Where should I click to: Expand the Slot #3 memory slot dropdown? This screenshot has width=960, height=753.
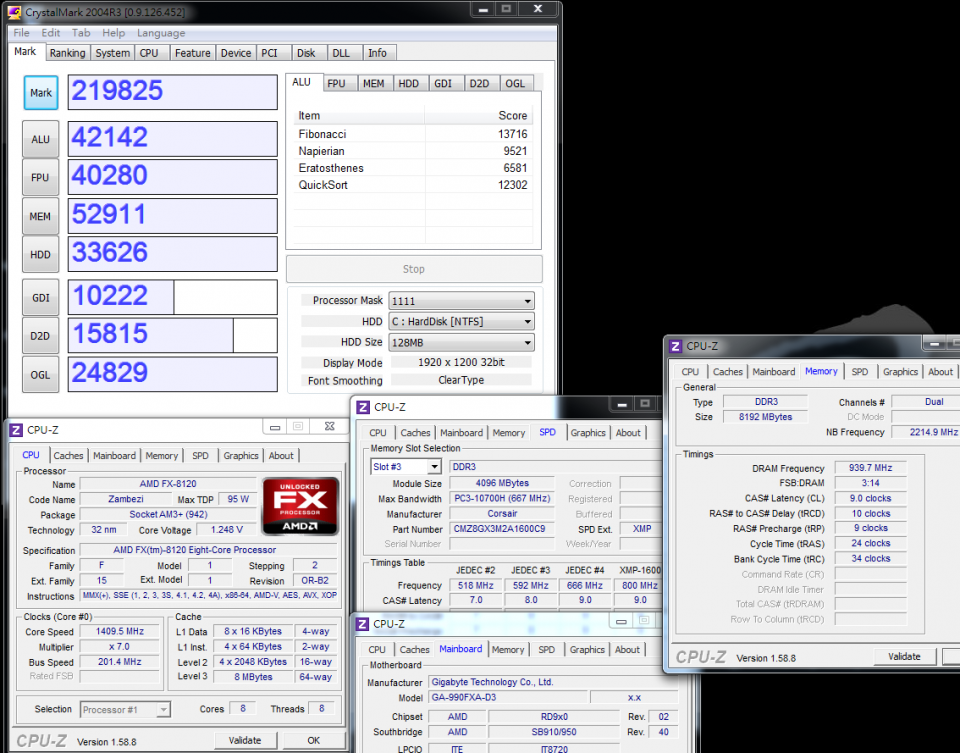pyautogui.click(x=406, y=467)
